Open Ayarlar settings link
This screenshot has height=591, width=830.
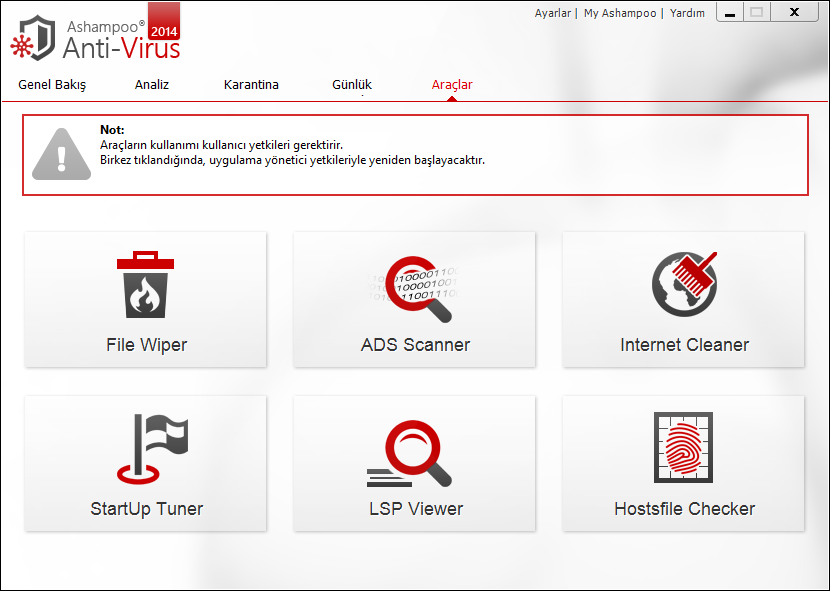553,13
